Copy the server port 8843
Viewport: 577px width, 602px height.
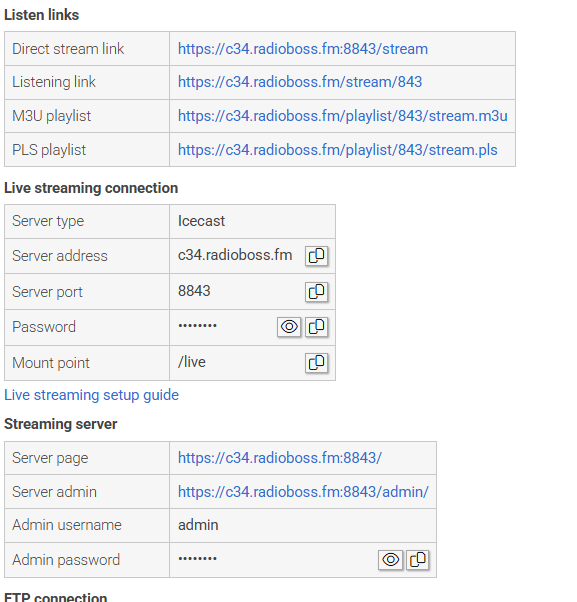(x=316, y=292)
